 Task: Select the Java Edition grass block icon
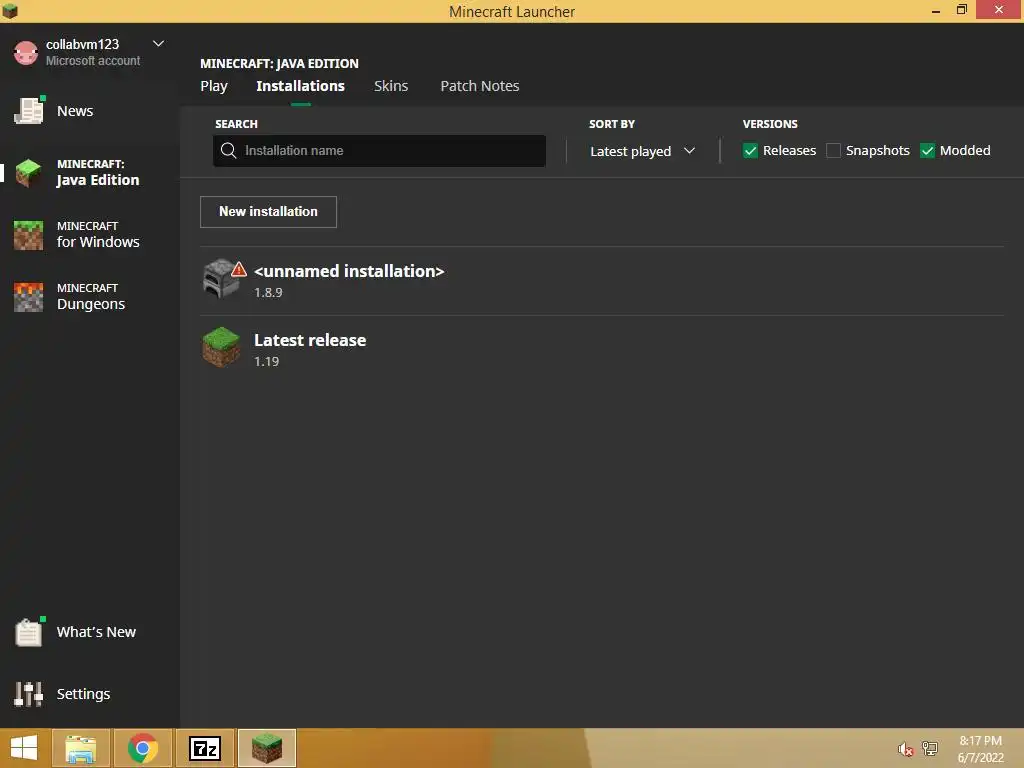coord(29,173)
